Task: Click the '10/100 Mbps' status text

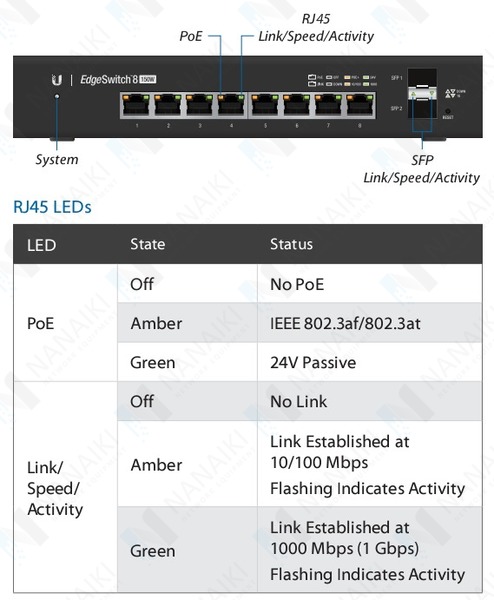Action: pos(319,462)
